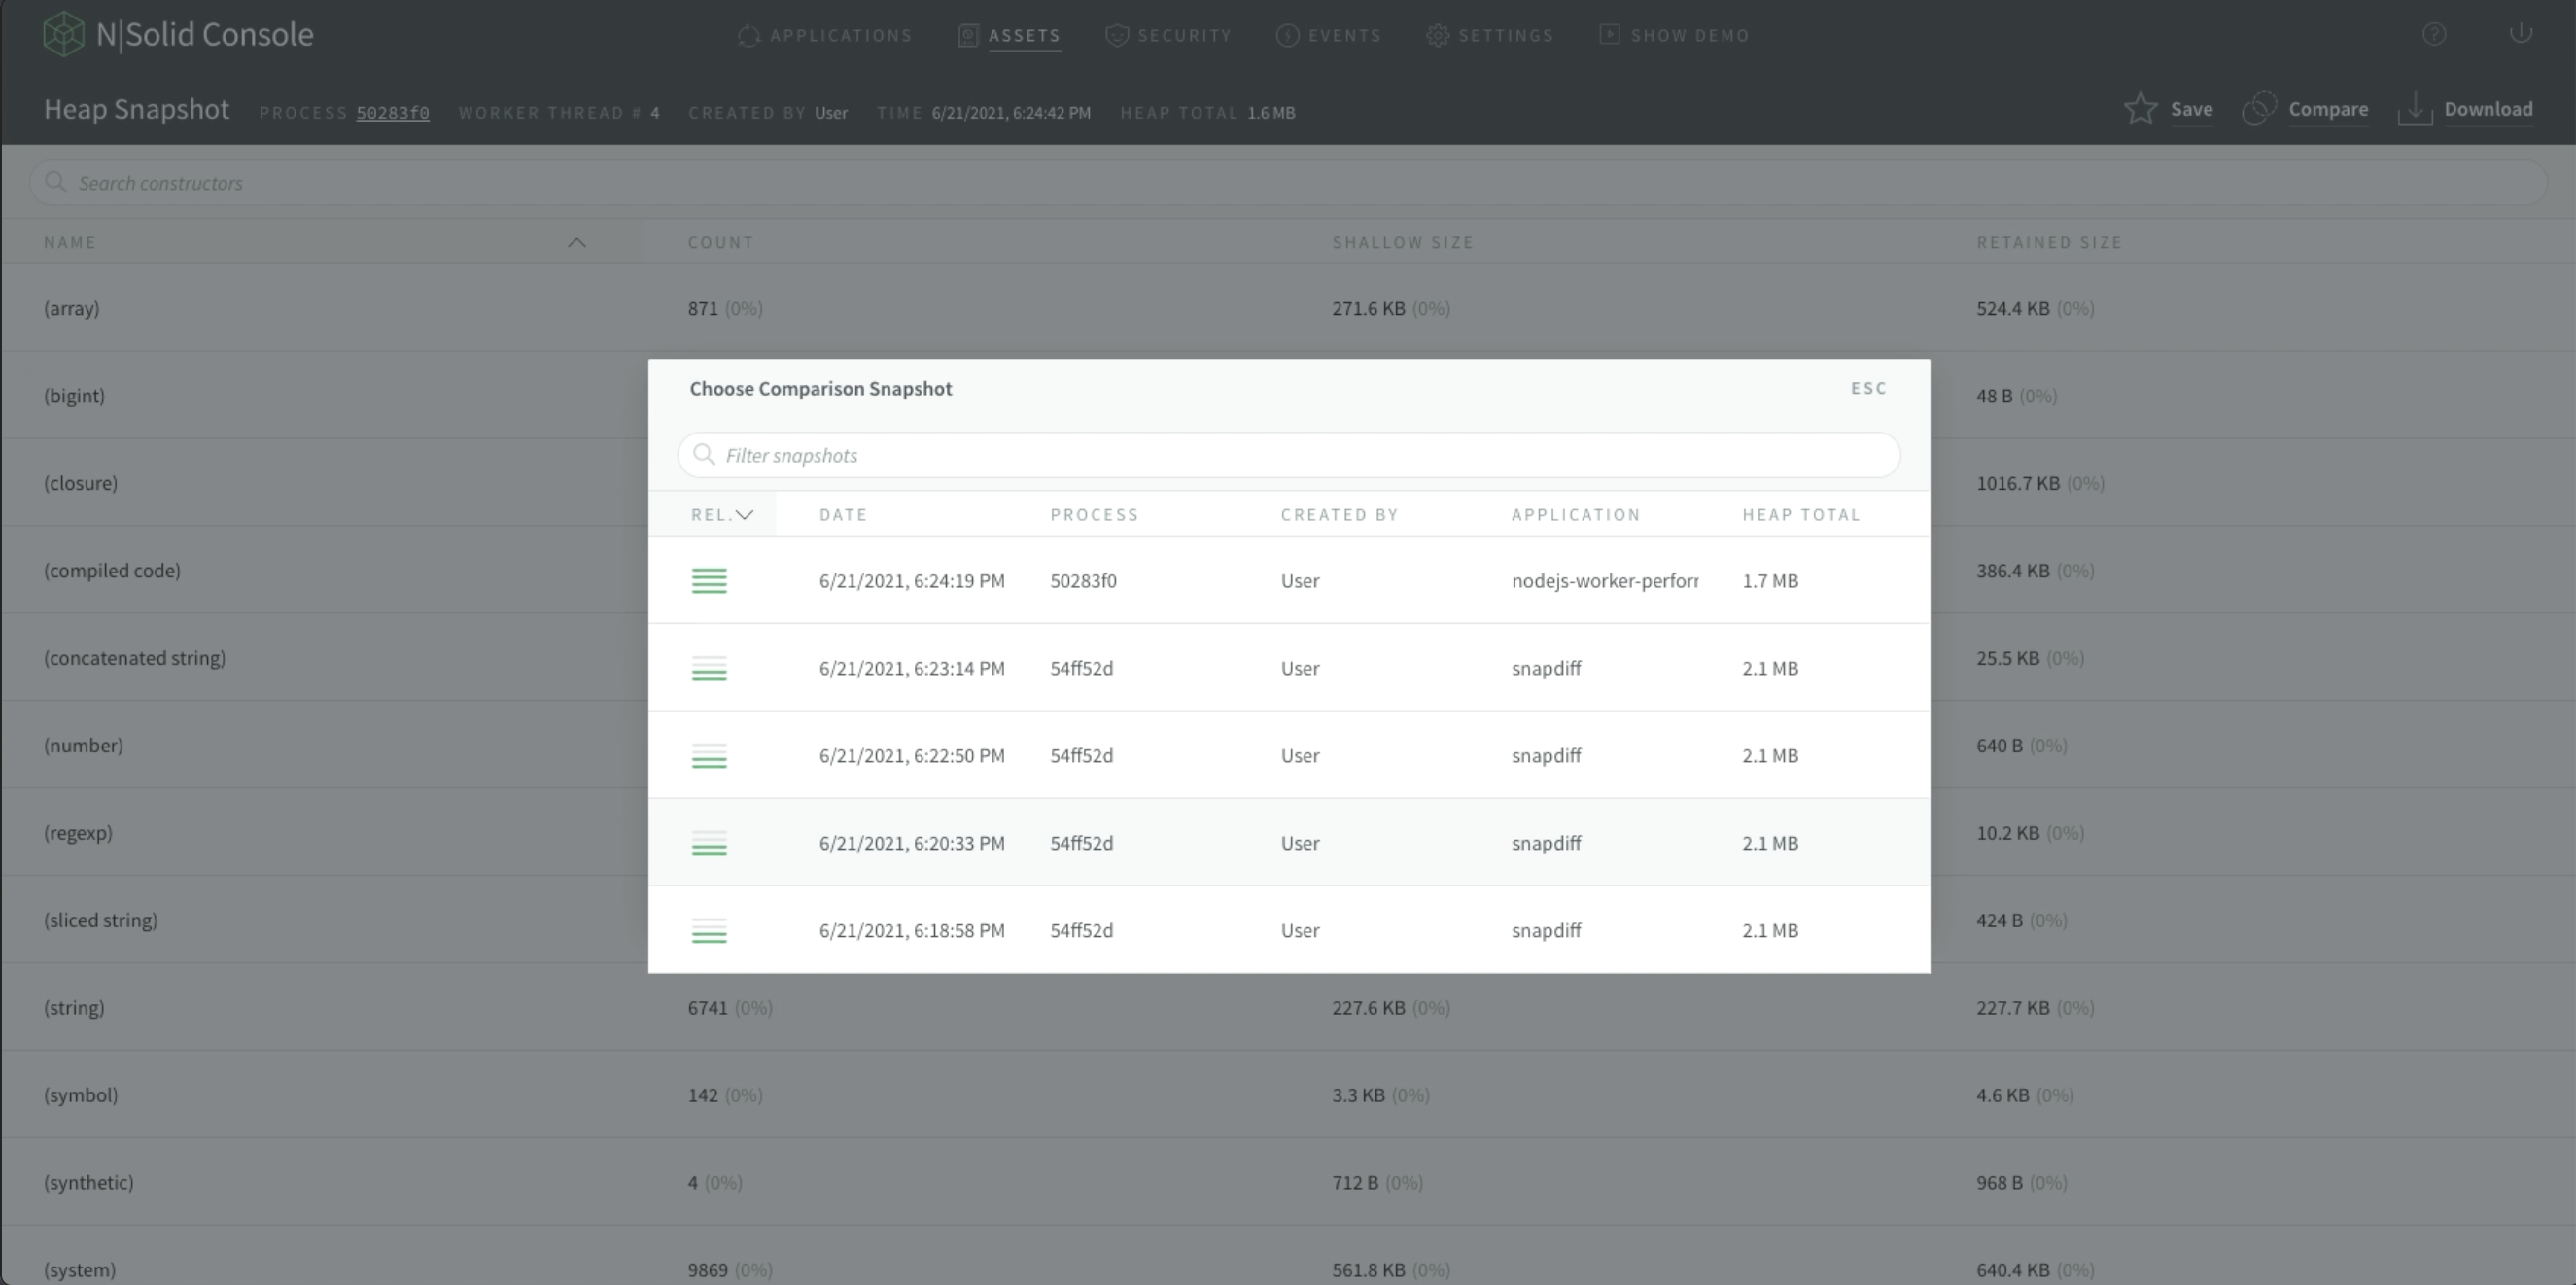Switch to the Security tab
Viewport: 2576px width, 1285px height.
(x=1168, y=35)
